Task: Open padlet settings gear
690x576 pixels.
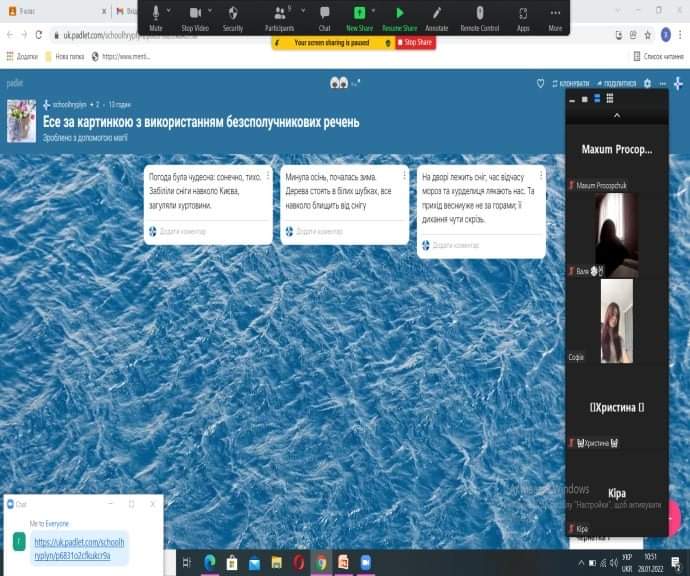Action: (647, 83)
